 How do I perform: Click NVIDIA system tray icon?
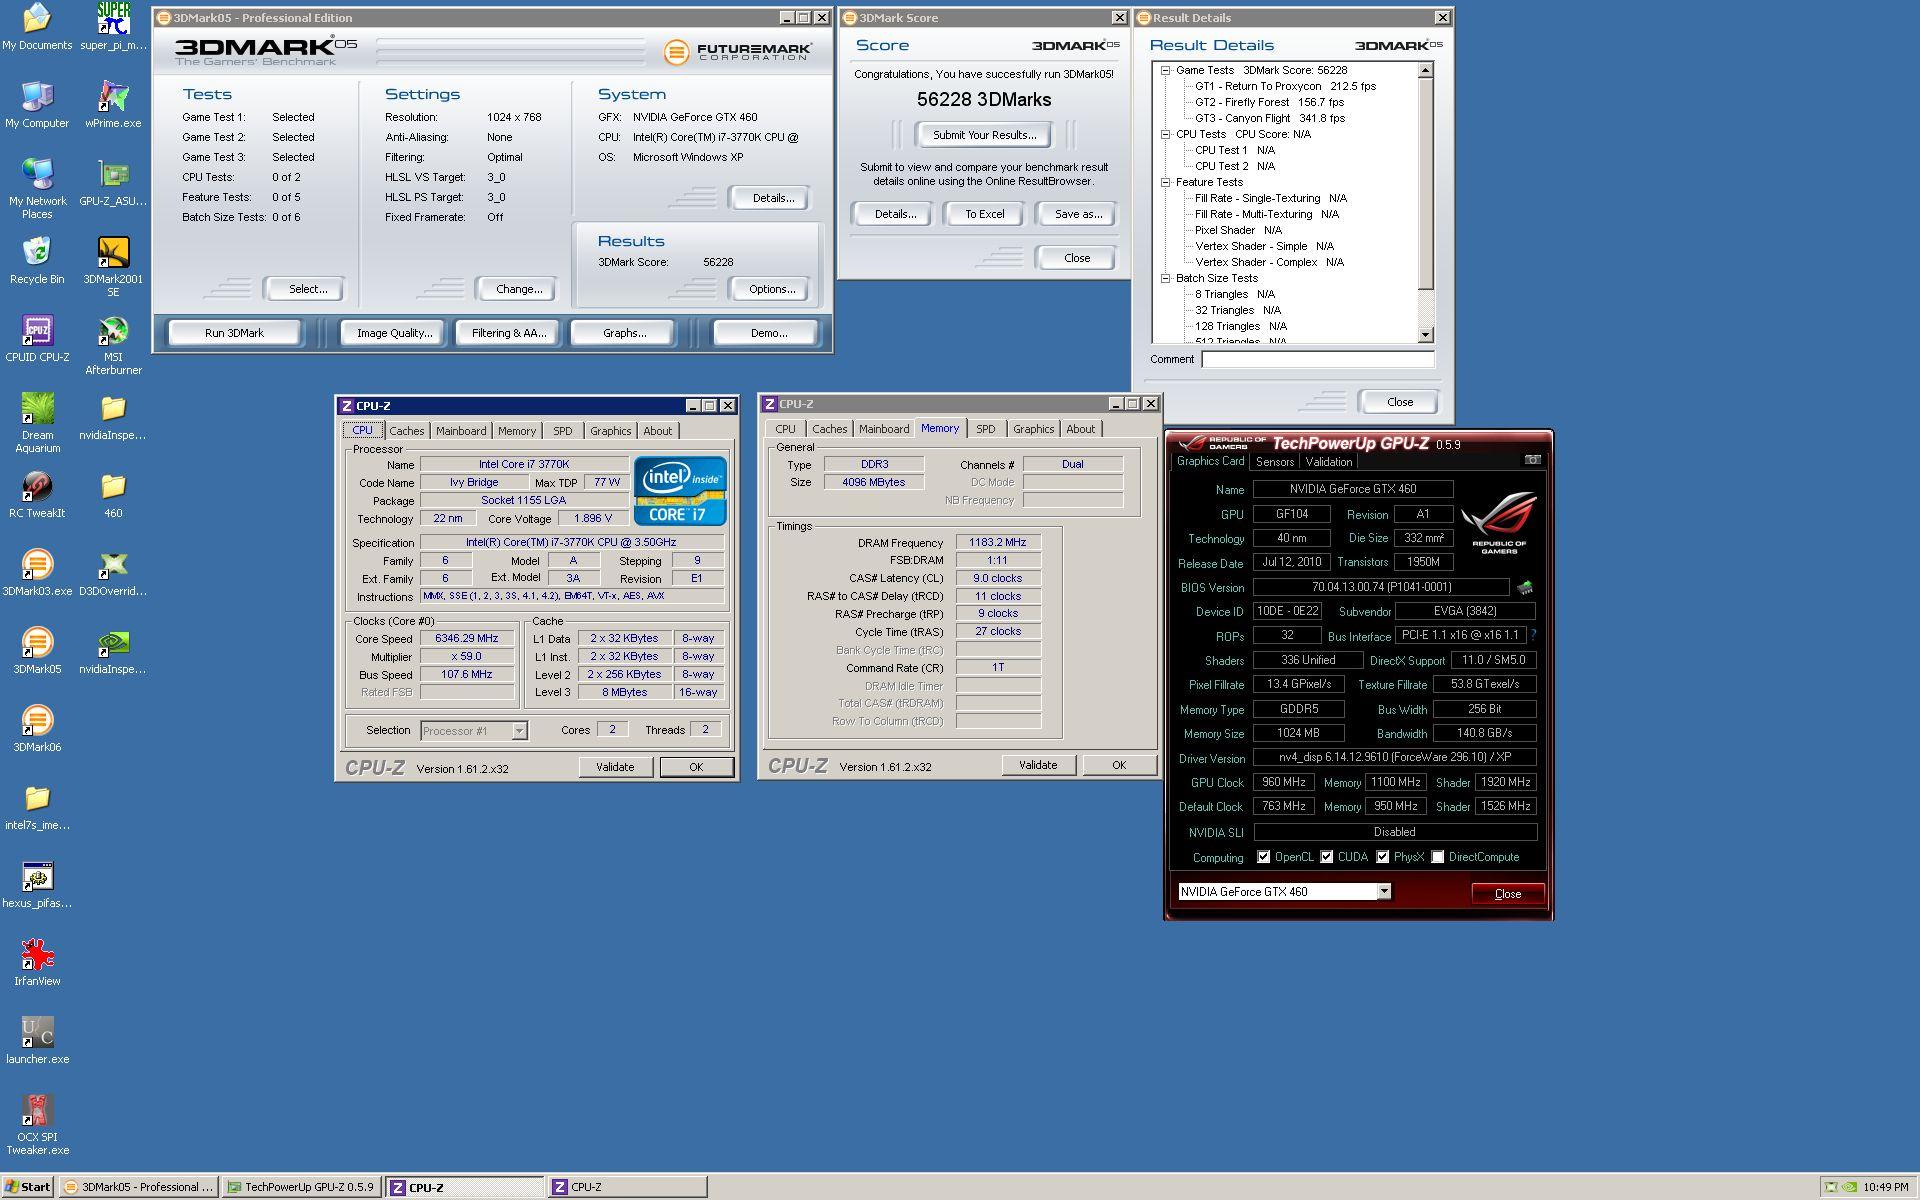click(1850, 1187)
